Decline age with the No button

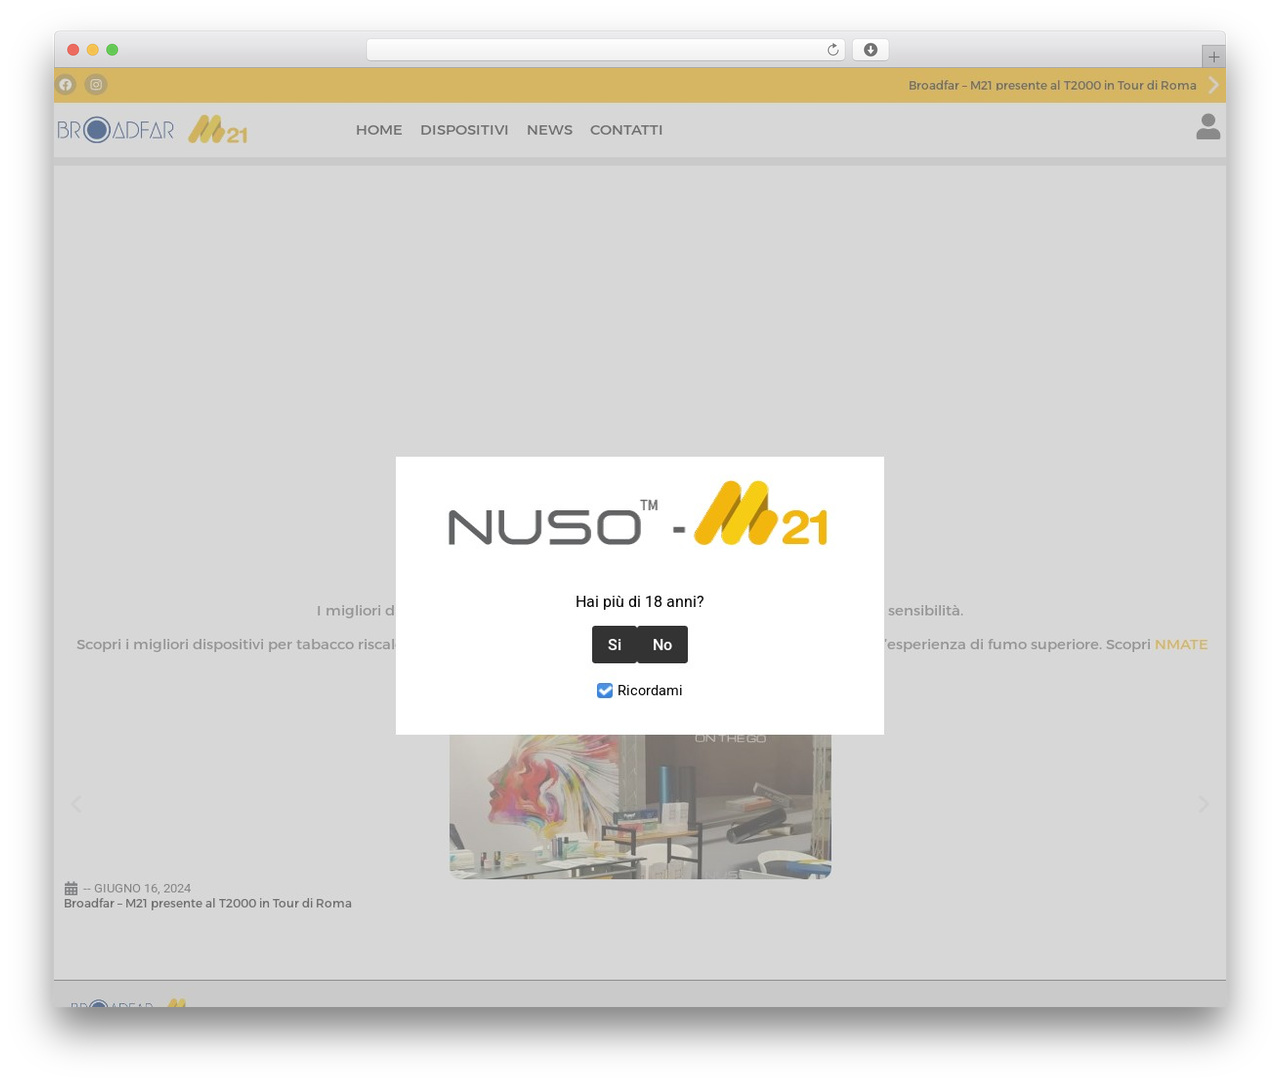coord(662,645)
